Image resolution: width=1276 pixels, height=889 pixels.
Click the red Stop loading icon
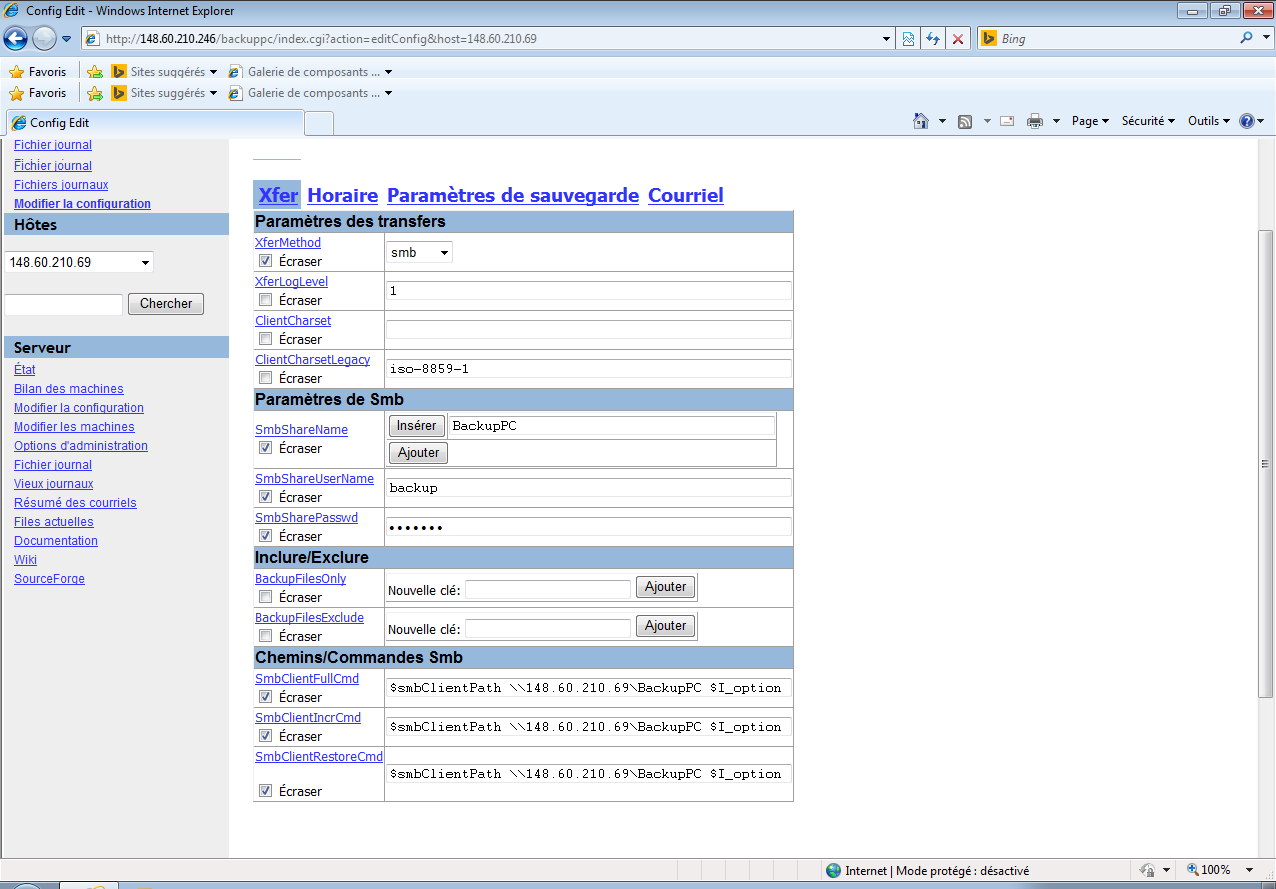pos(958,39)
